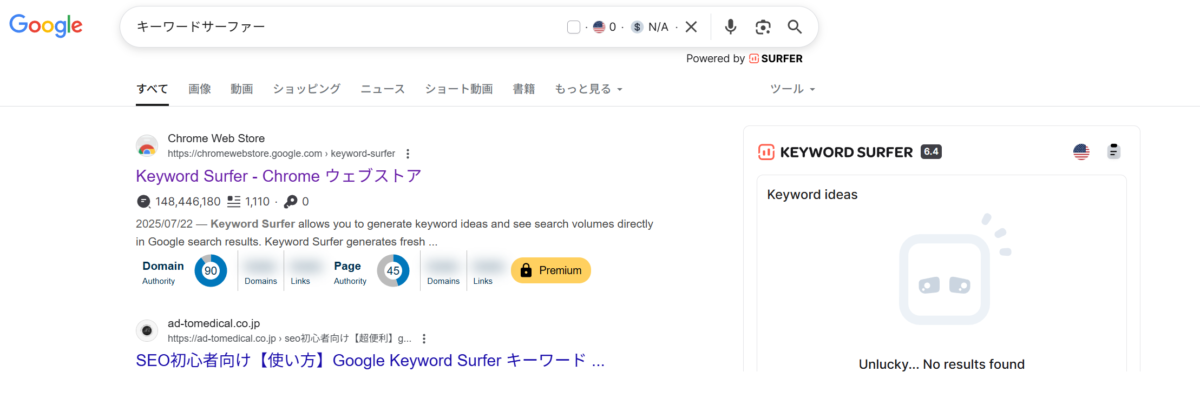
Task: Open the ショート動画 tab
Action: point(459,89)
